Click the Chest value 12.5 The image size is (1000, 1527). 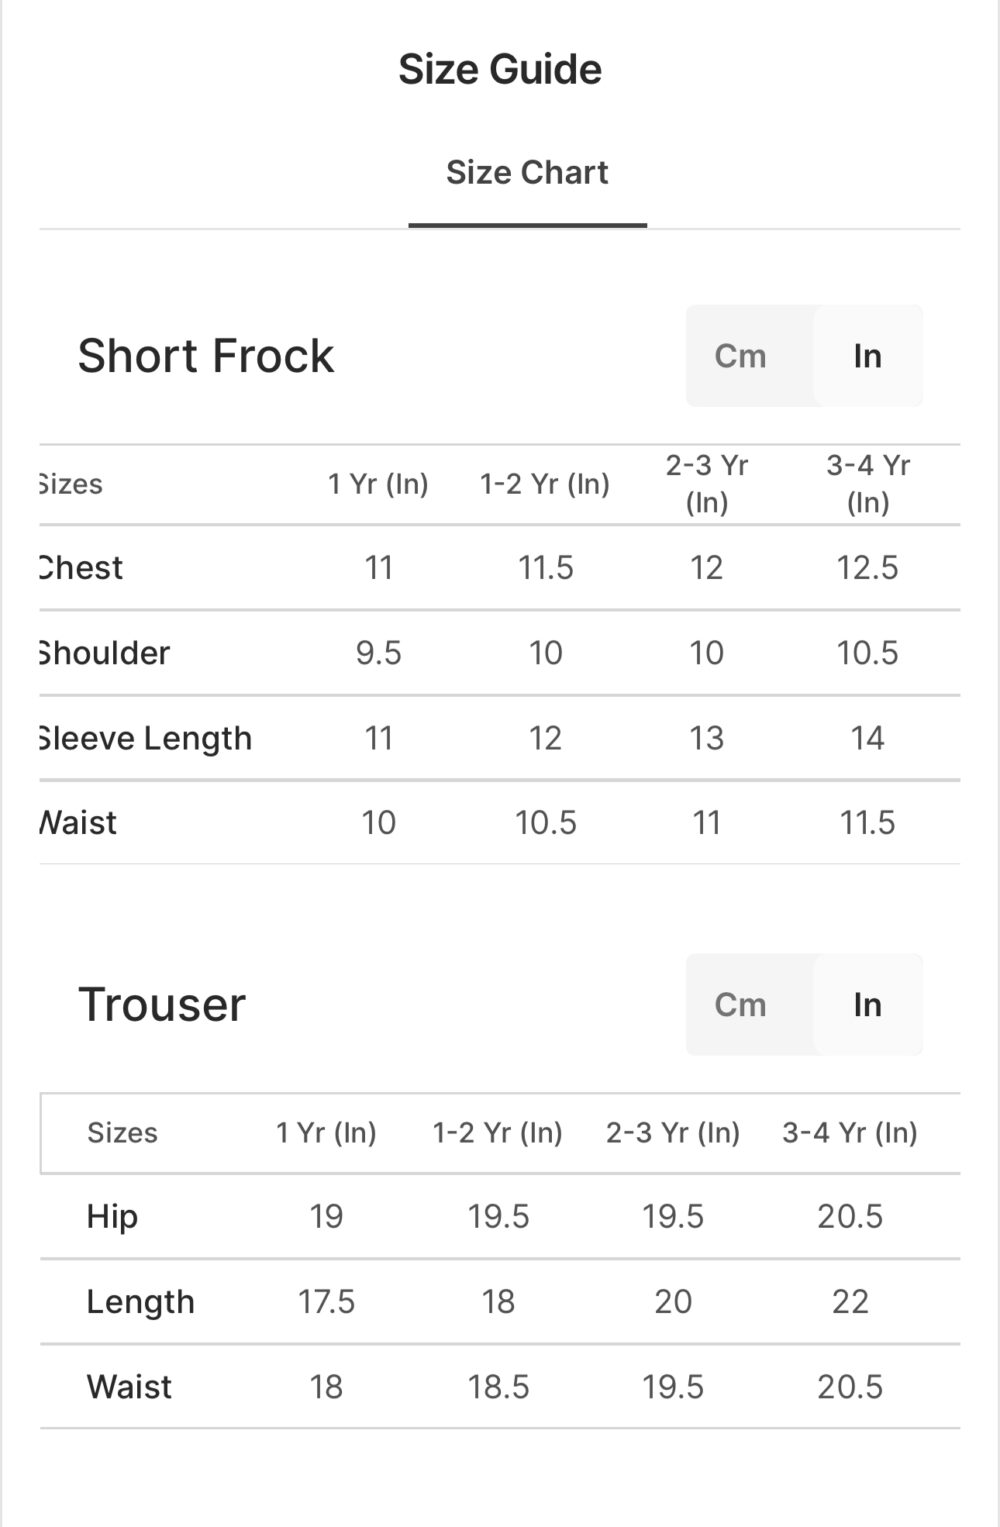coord(868,568)
